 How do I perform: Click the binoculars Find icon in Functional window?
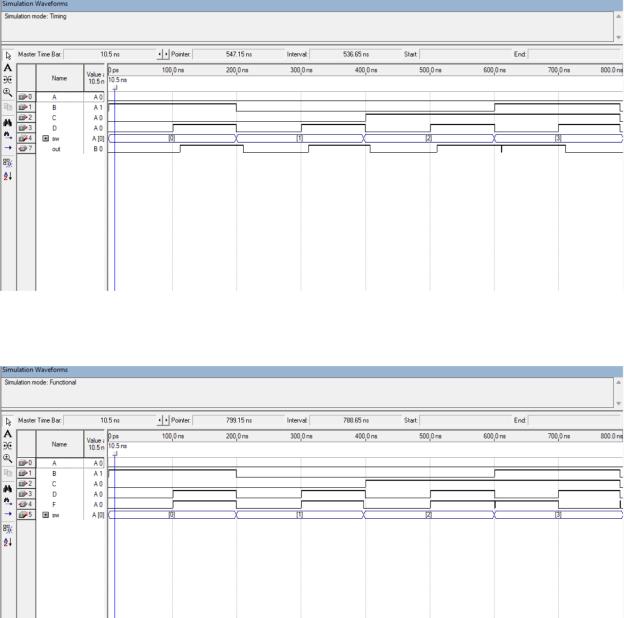coord(8,488)
